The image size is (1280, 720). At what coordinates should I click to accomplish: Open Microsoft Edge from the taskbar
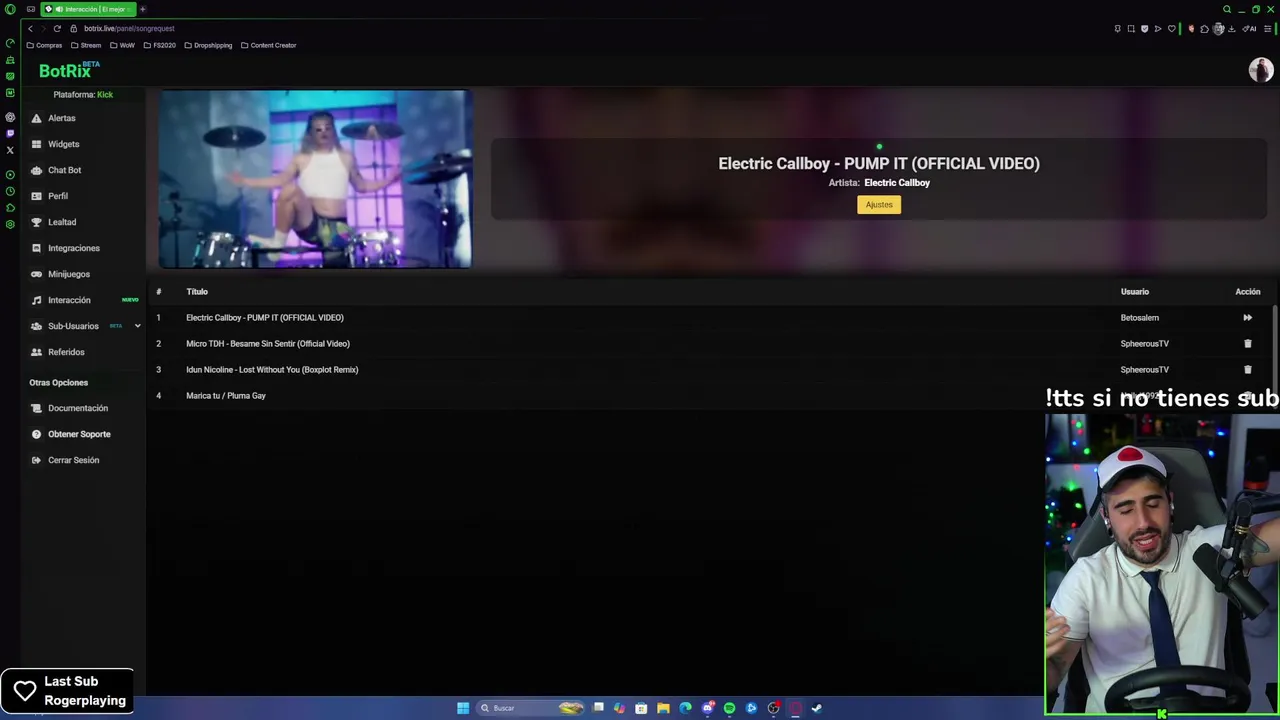click(x=685, y=708)
